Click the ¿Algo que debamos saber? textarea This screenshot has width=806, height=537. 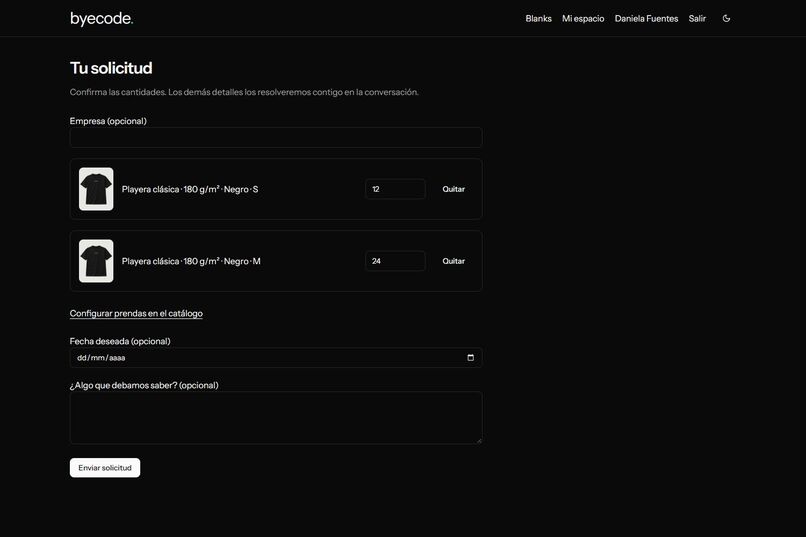tap(276, 418)
